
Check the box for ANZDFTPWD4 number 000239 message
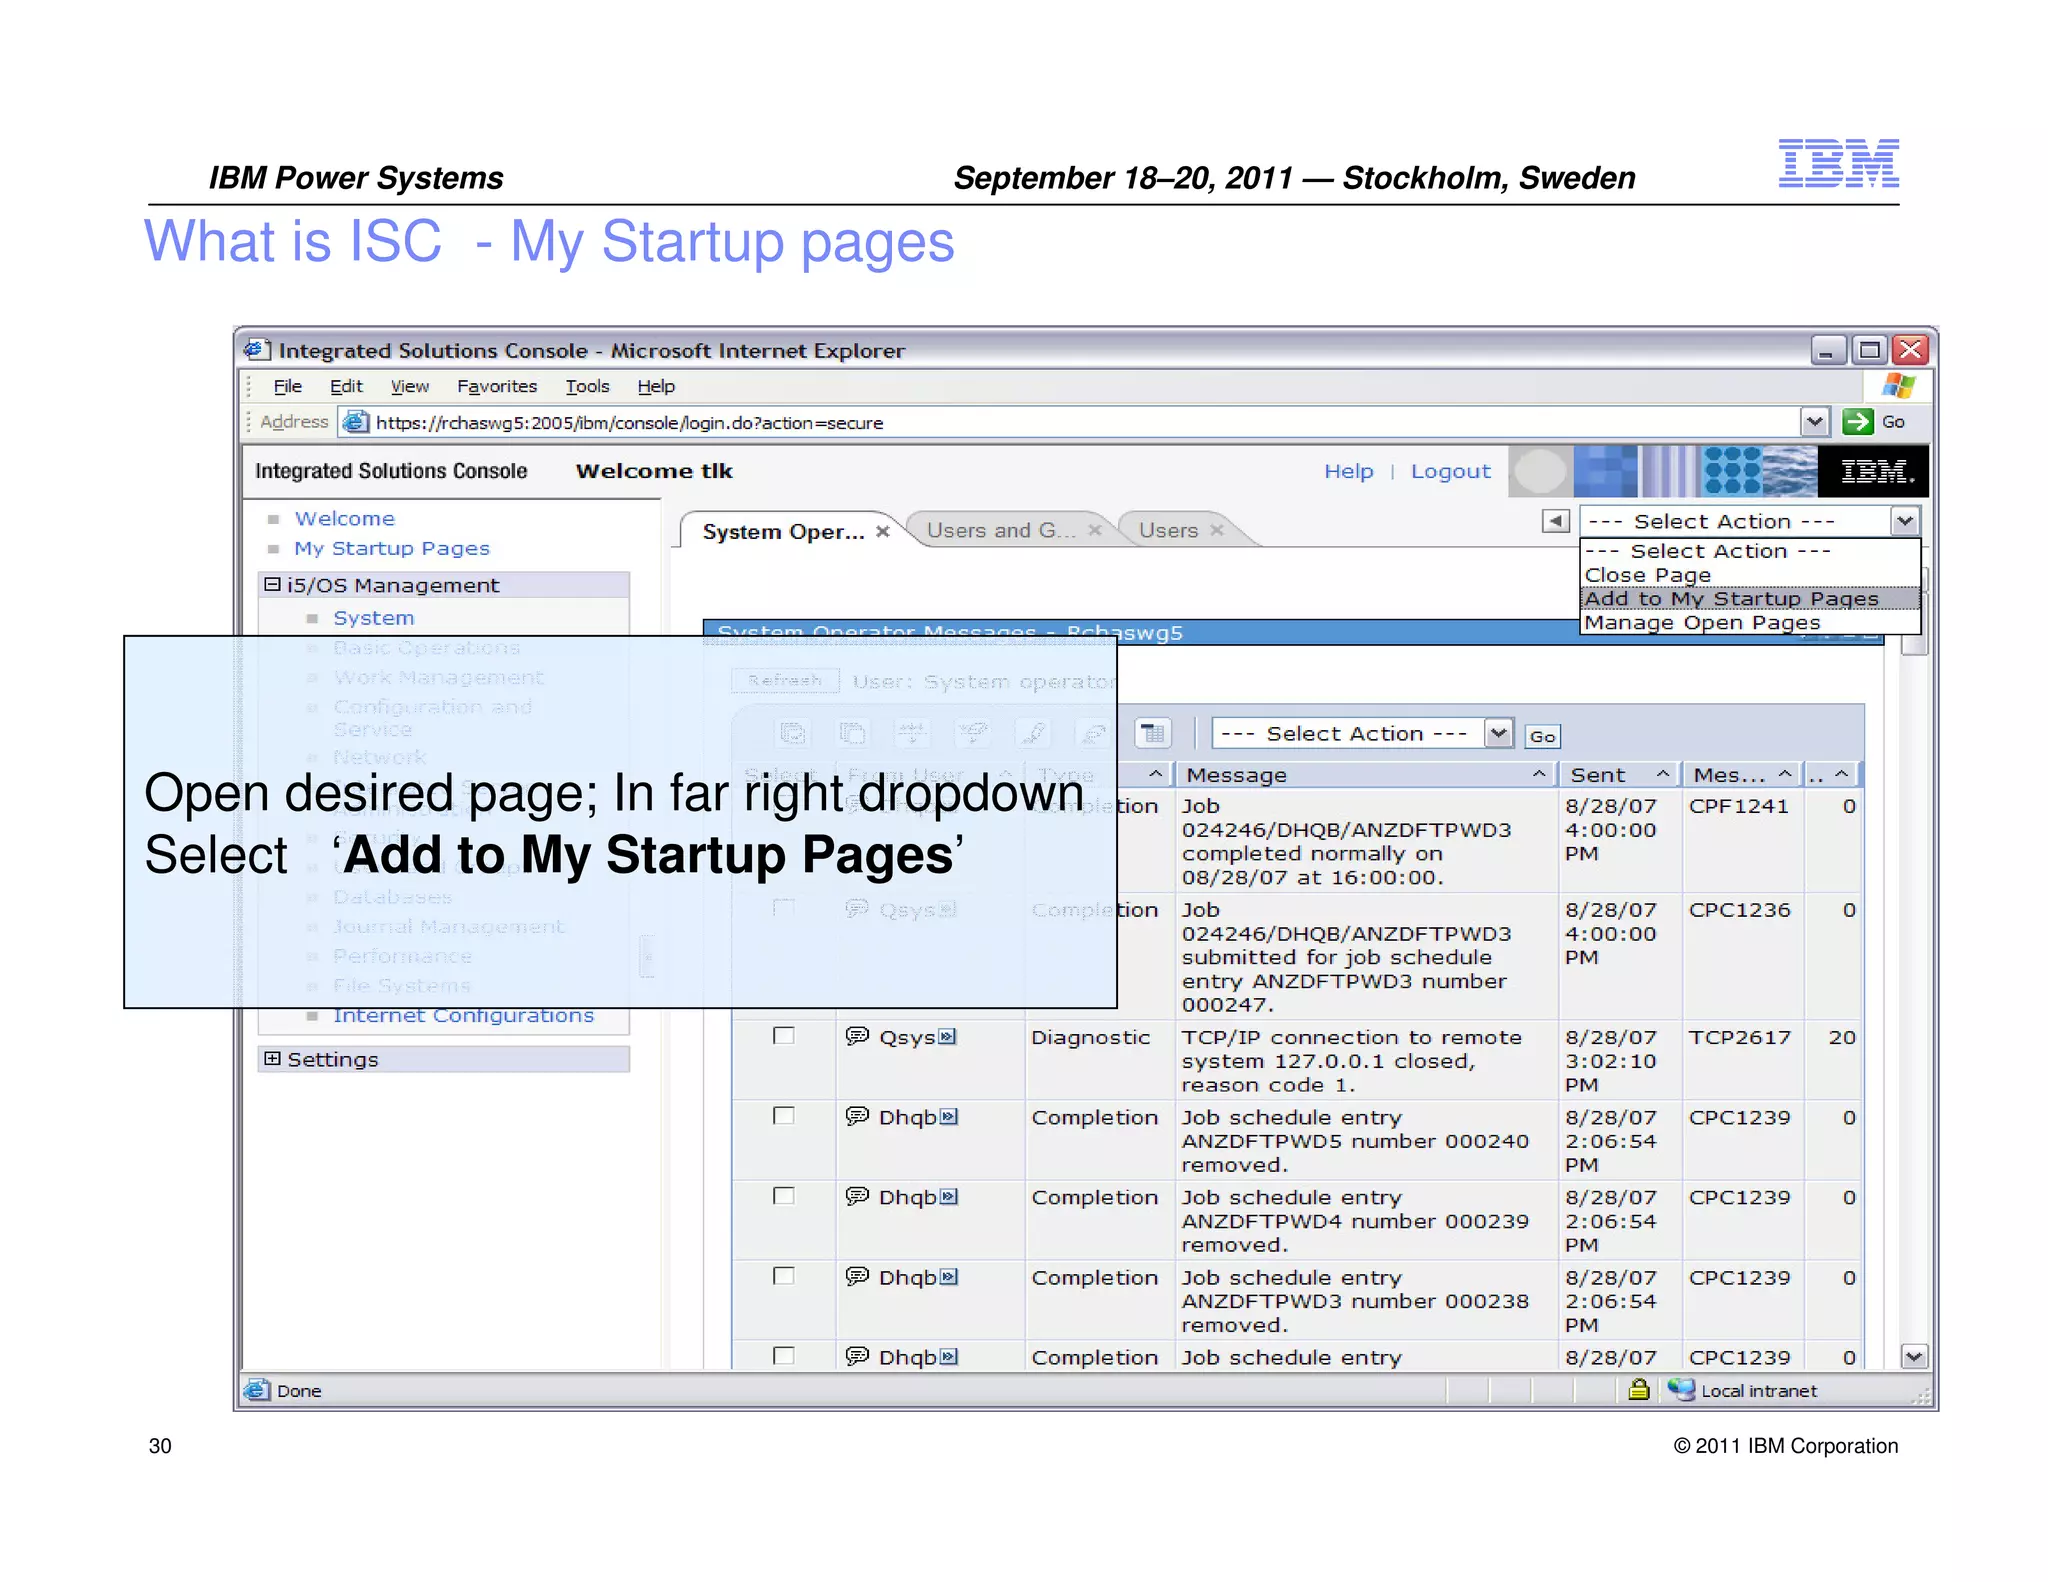tap(784, 1196)
